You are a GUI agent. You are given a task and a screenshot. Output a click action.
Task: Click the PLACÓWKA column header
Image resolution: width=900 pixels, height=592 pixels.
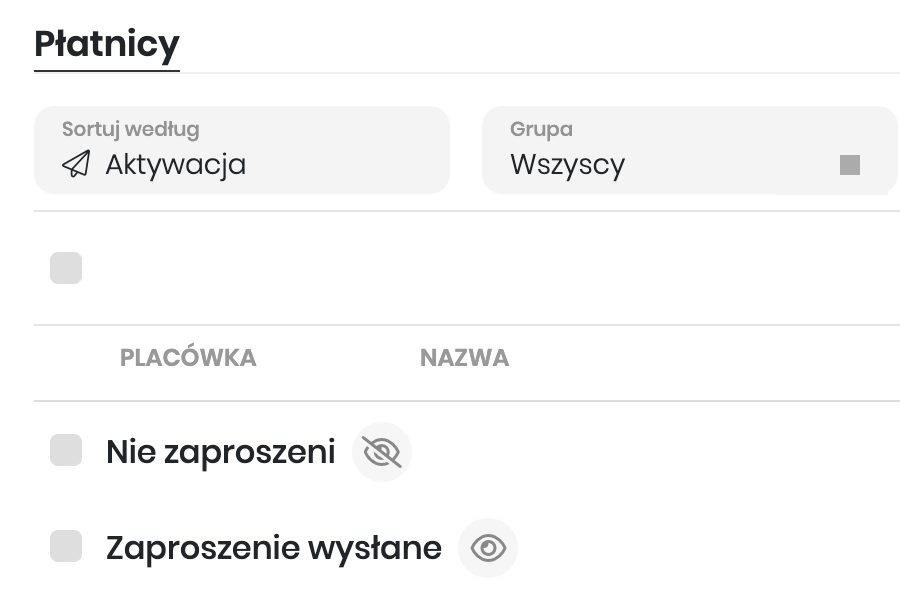pyautogui.click(x=188, y=358)
